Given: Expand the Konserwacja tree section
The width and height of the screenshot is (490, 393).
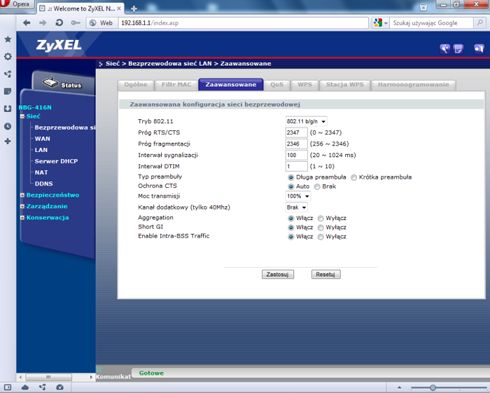Looking at the screenshot, I should 22,218.
